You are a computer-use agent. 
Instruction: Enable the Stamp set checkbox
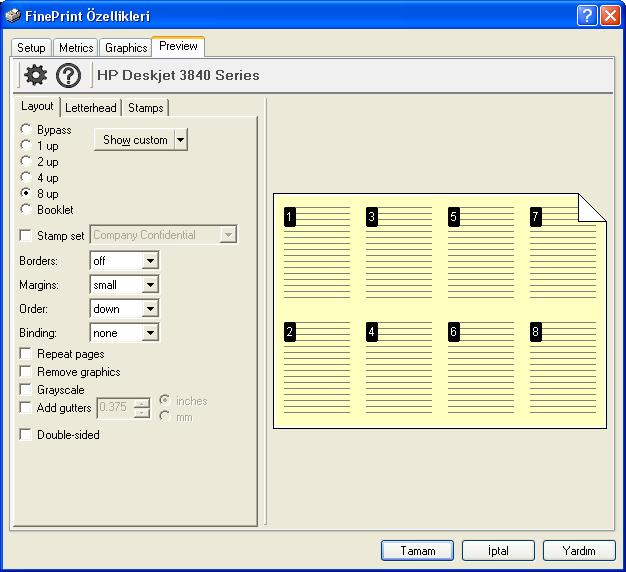tap(26, 235)
